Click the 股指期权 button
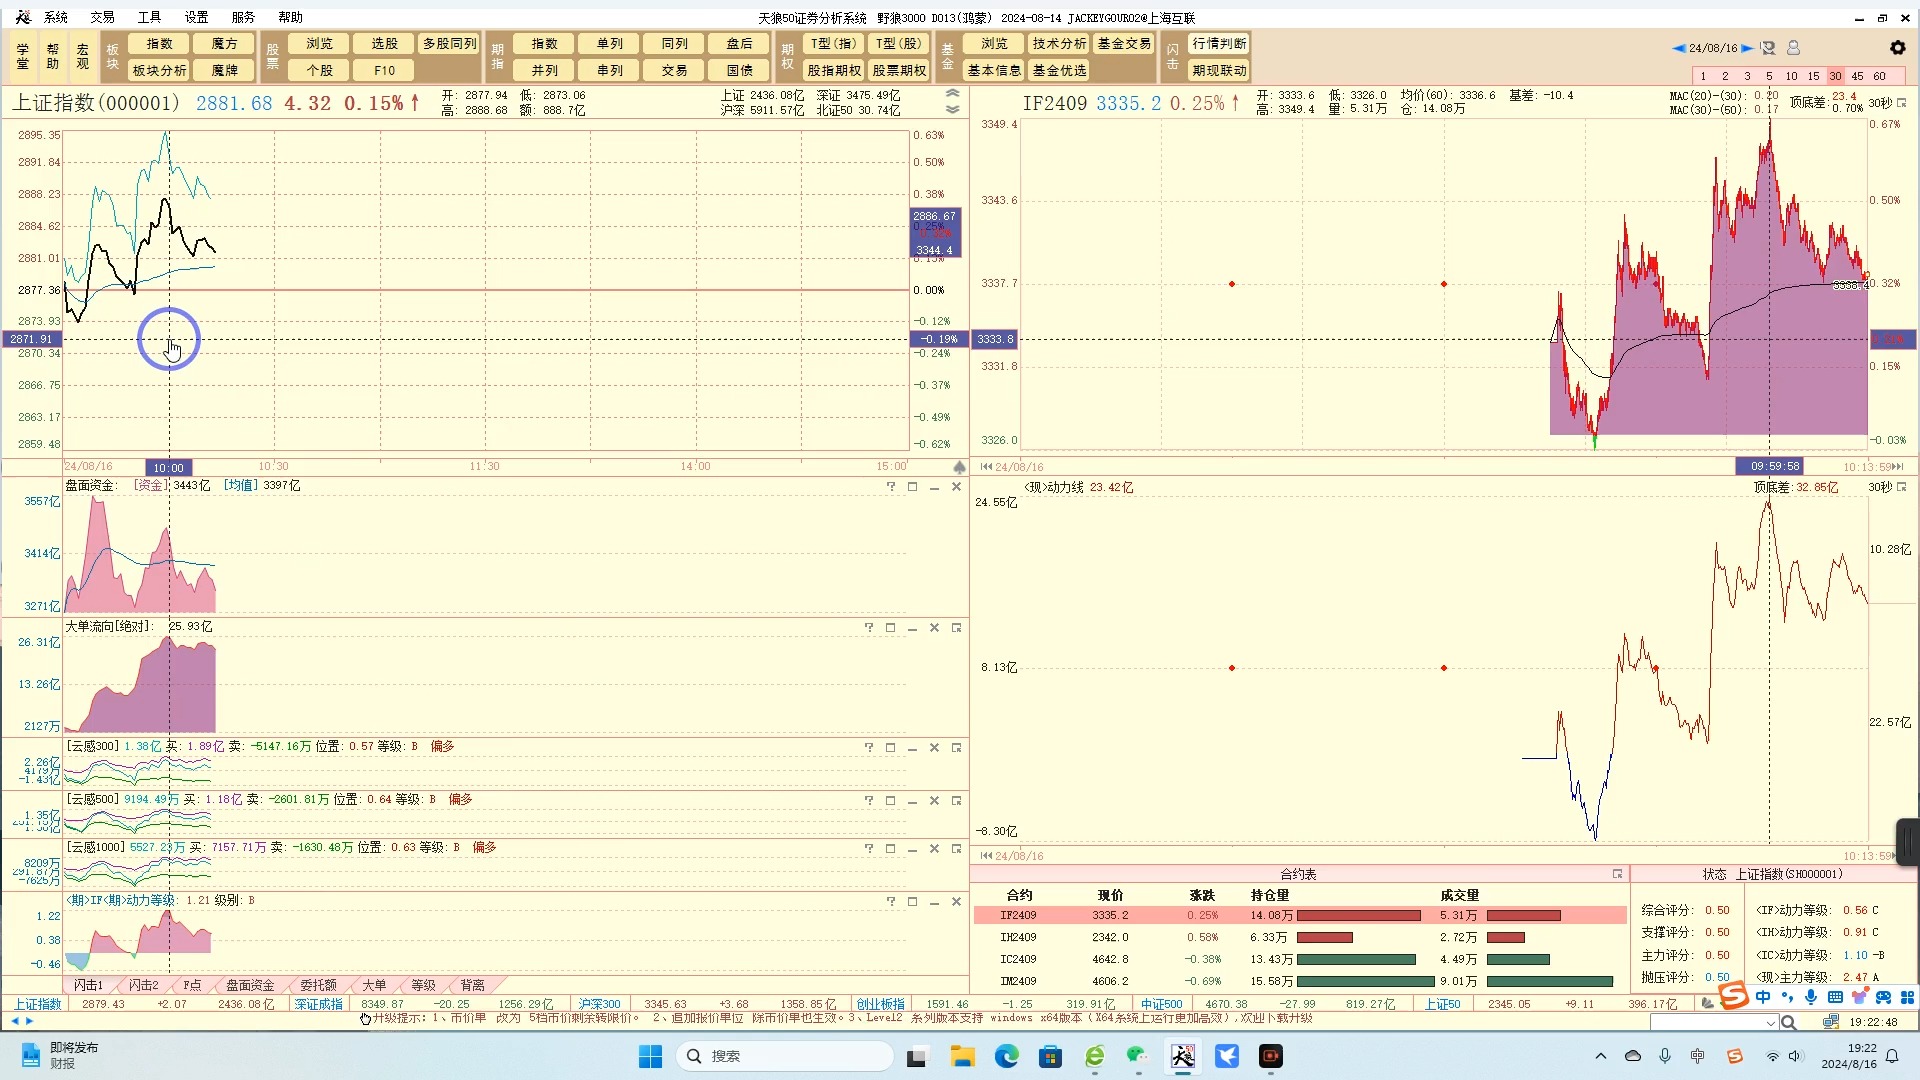The image size is (1920, 1080). pos(835,70)
